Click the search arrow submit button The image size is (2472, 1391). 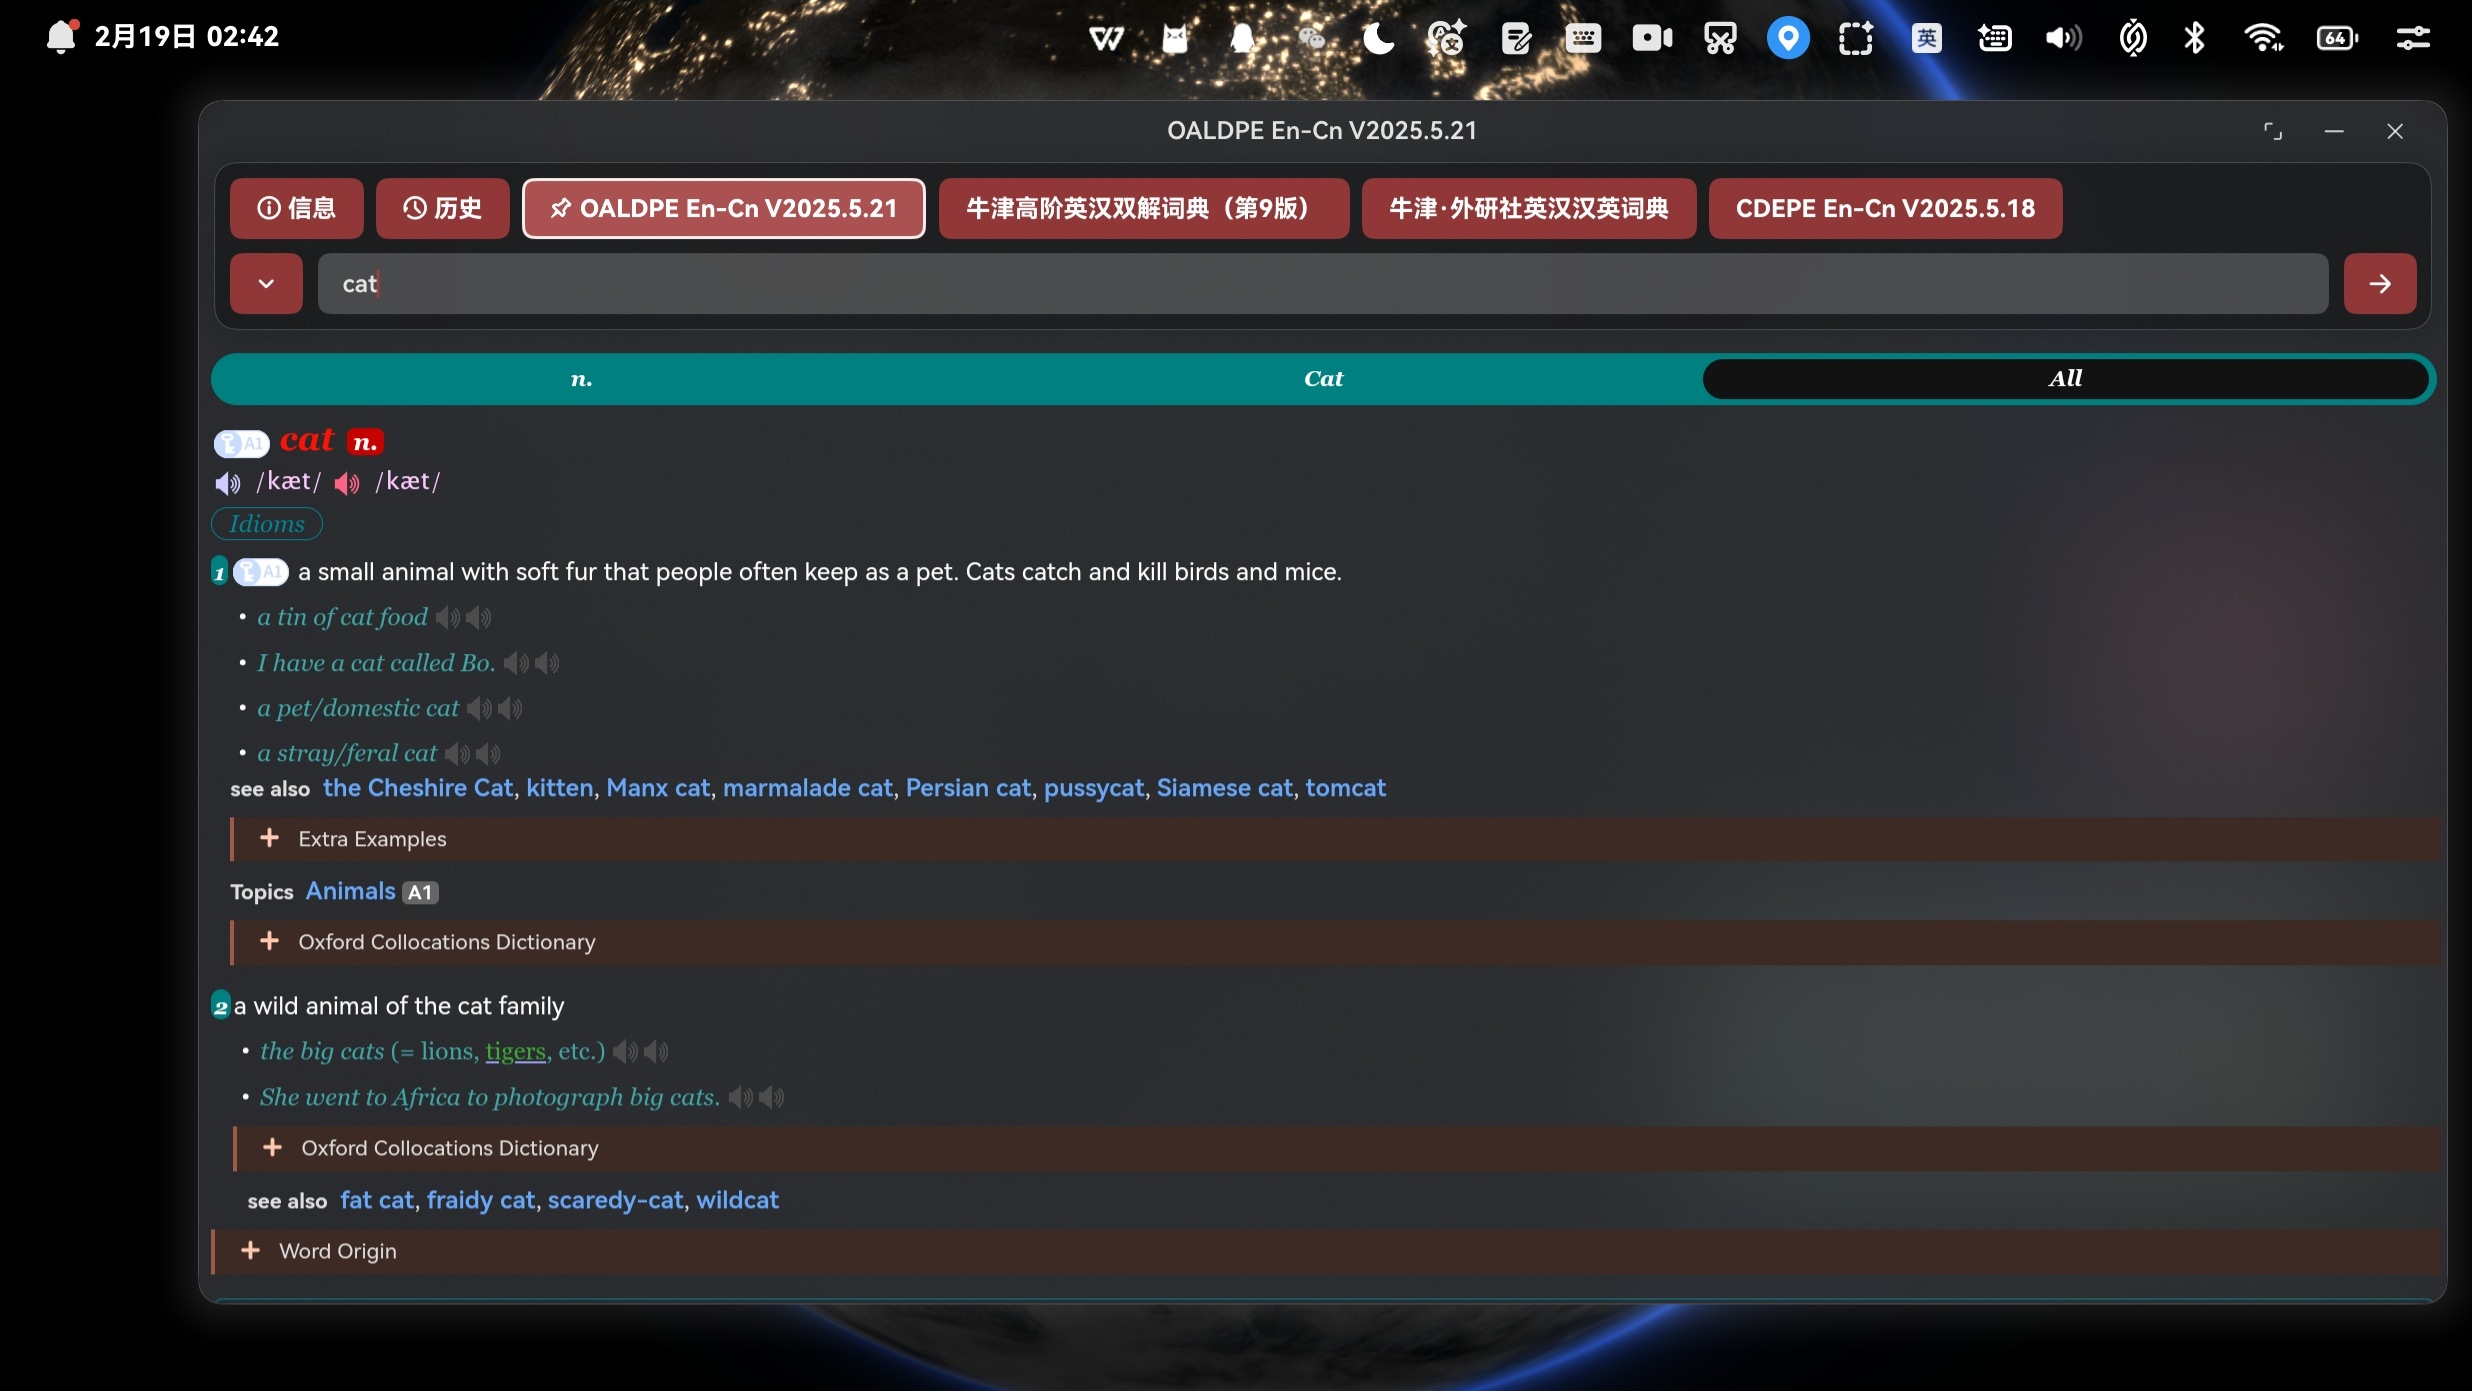[2379, 284]
